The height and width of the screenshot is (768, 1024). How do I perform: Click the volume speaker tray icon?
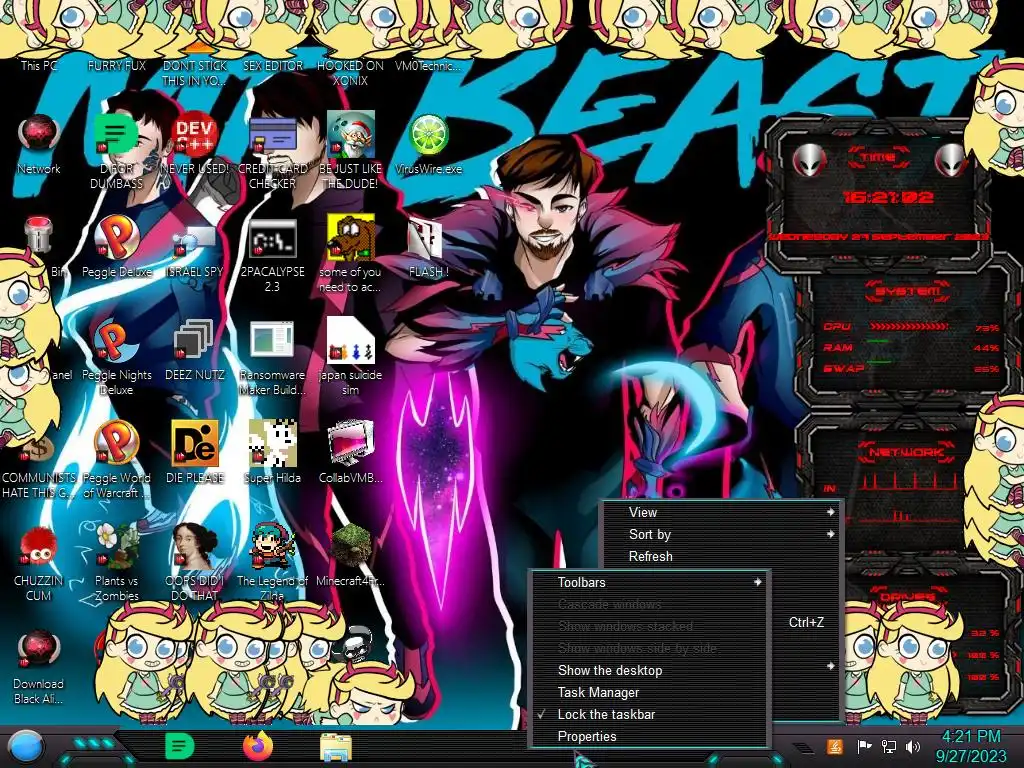(913, 747)
